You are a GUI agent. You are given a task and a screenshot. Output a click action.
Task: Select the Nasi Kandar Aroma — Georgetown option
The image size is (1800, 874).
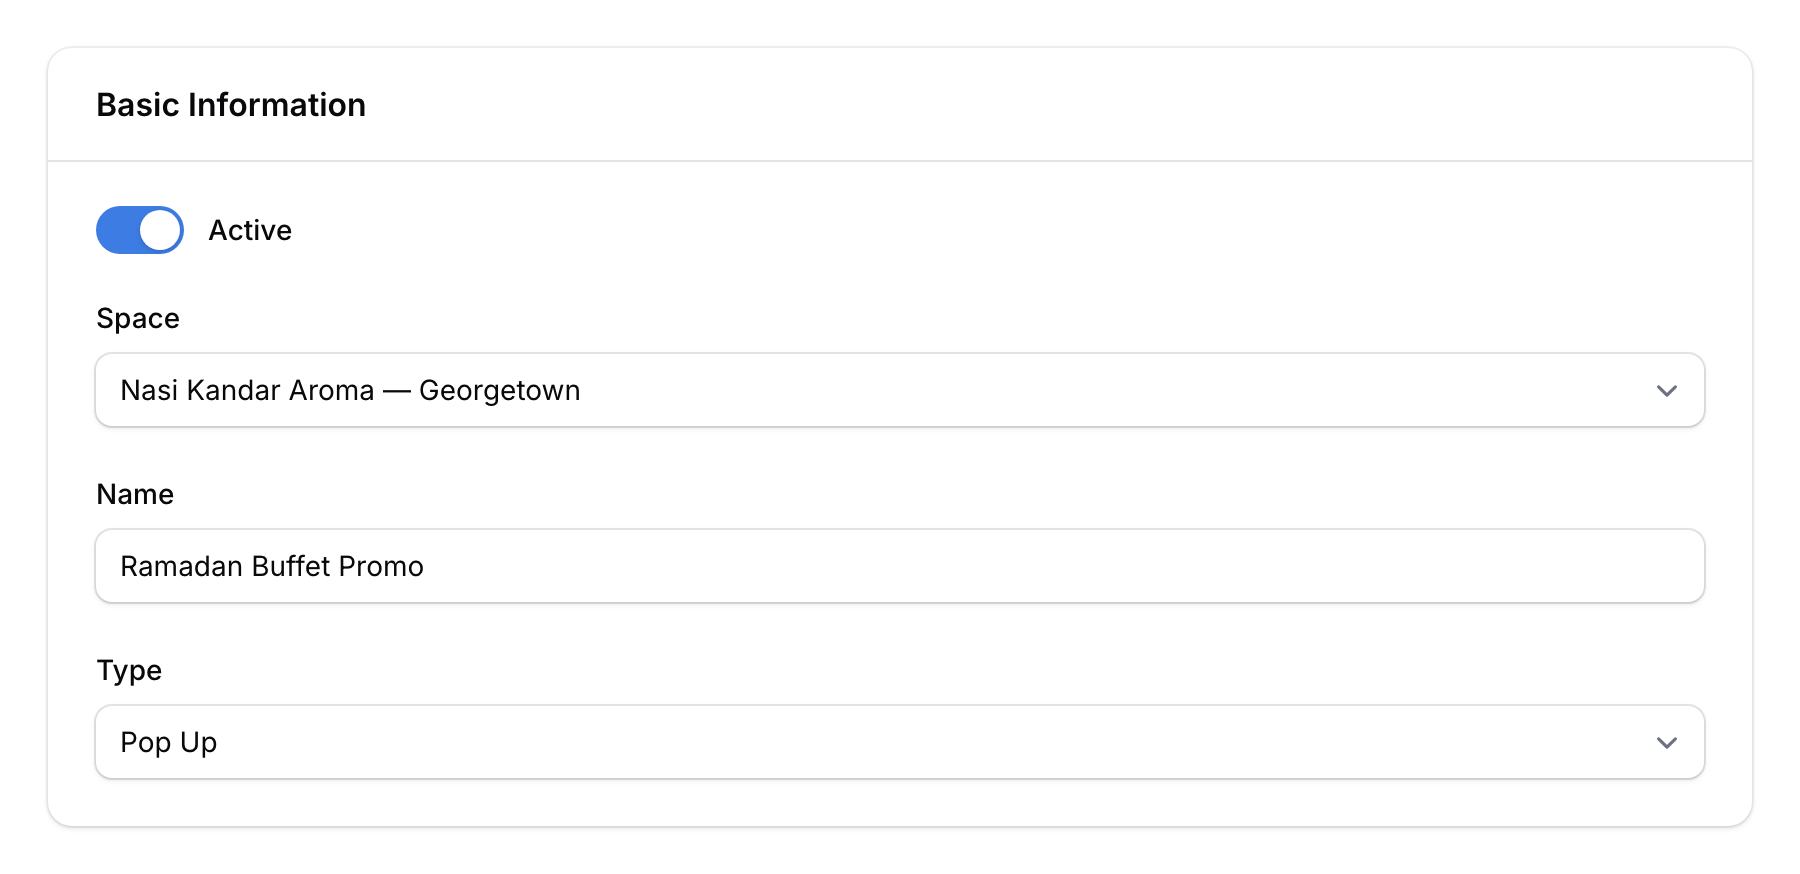898,390
